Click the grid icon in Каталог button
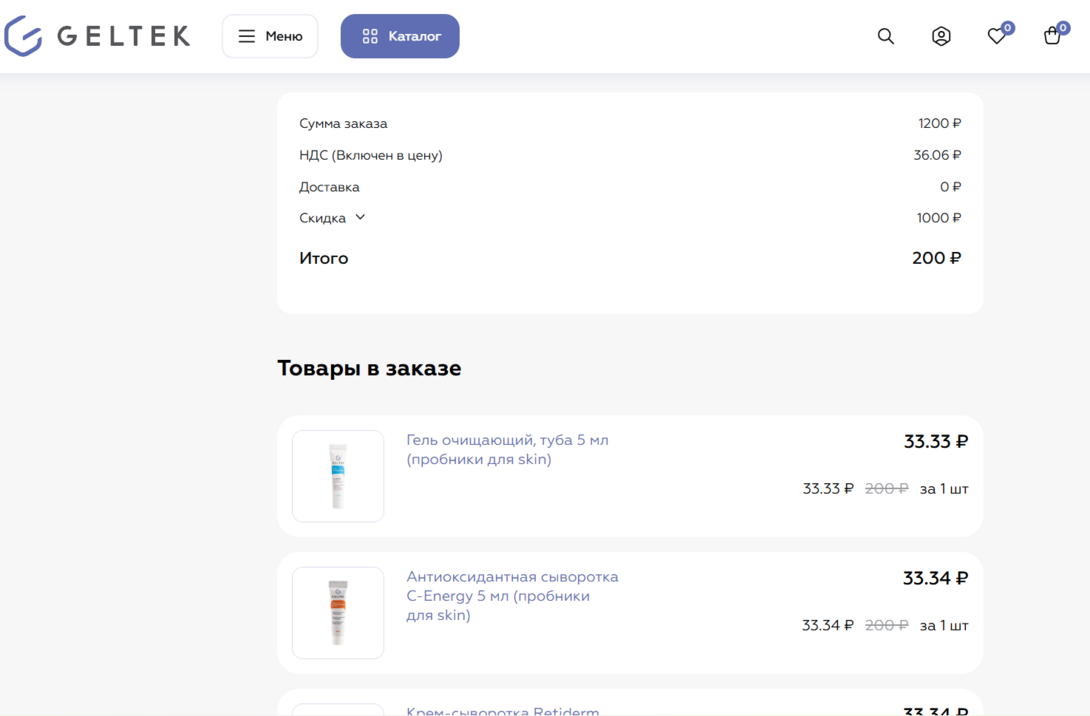 (x=370, y=36)
